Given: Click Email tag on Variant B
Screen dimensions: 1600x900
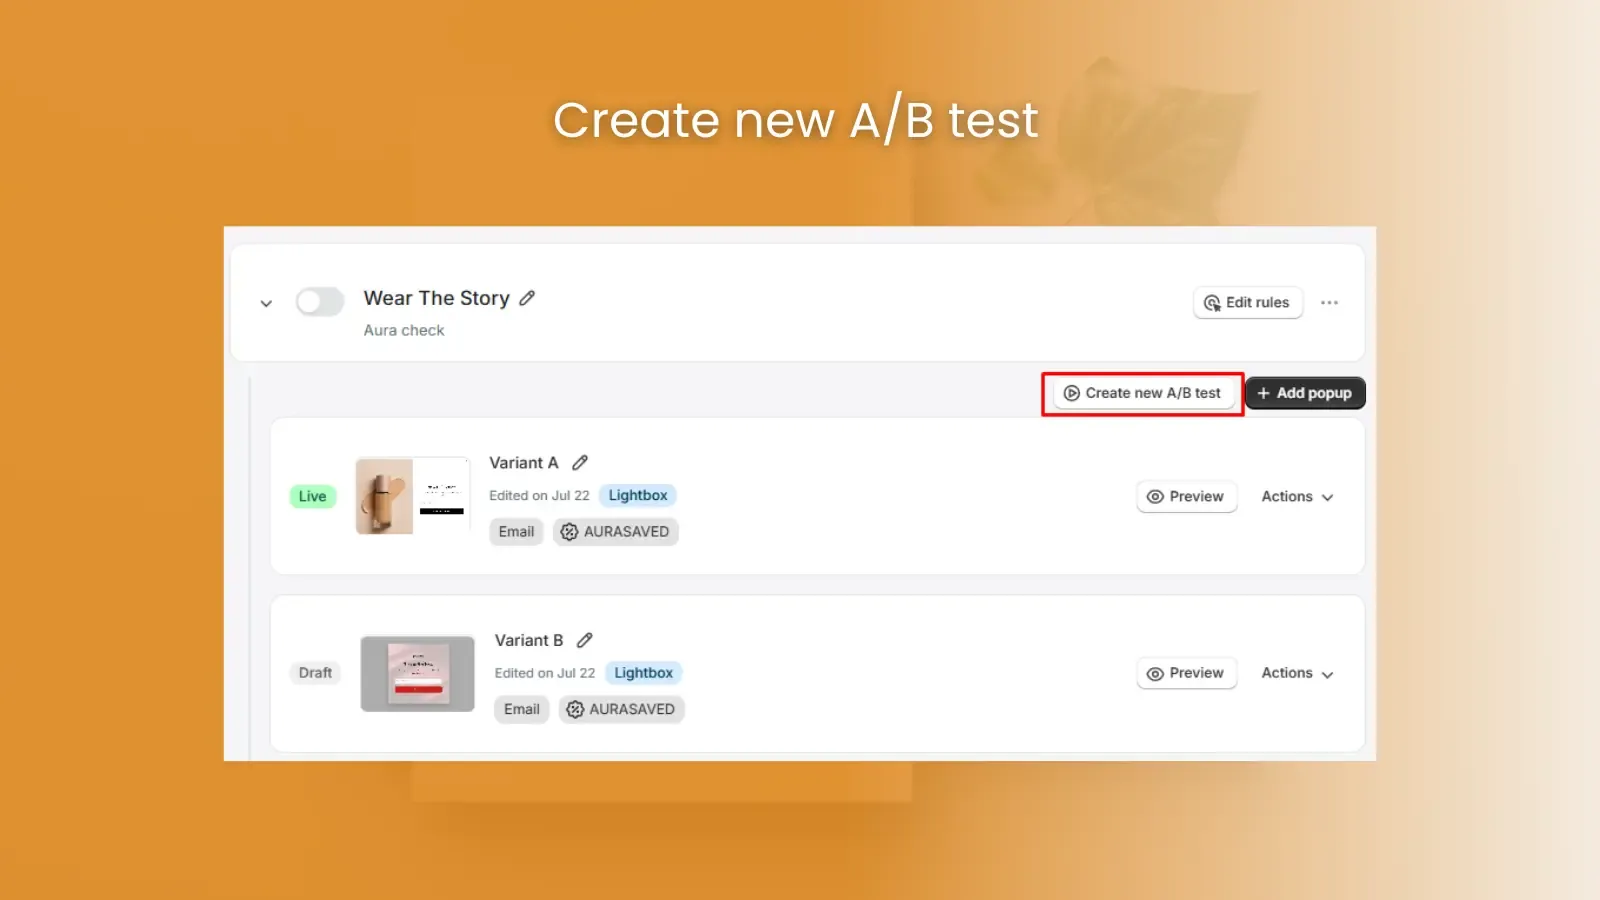Looking at the screenshot, I should pos(521,709).
